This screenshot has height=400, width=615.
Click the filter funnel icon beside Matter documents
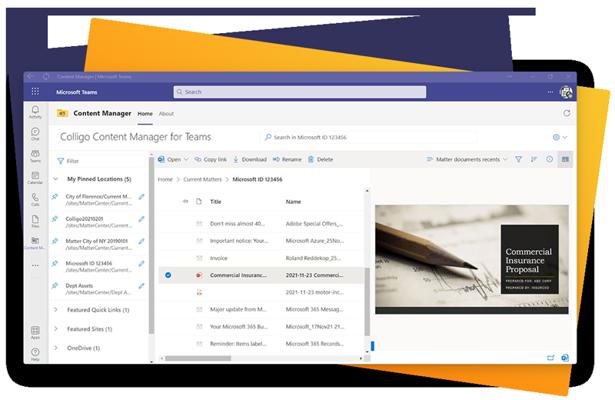point(518,159)
